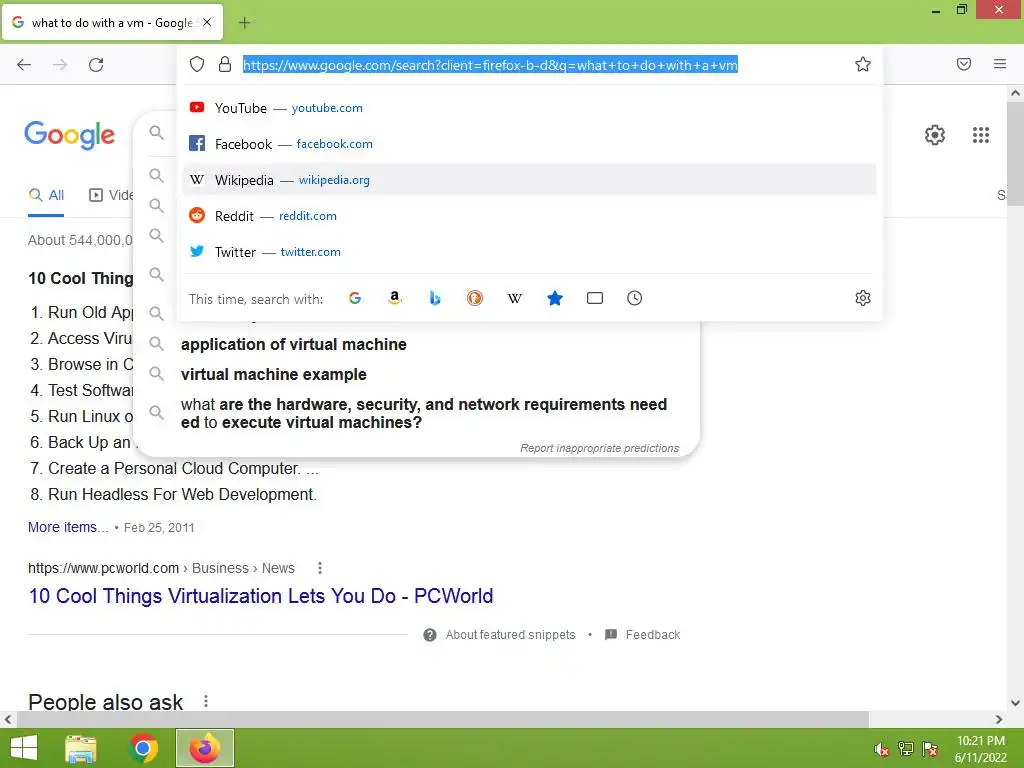Search this time with Wikipedia icon

click(x=515, y=298)
